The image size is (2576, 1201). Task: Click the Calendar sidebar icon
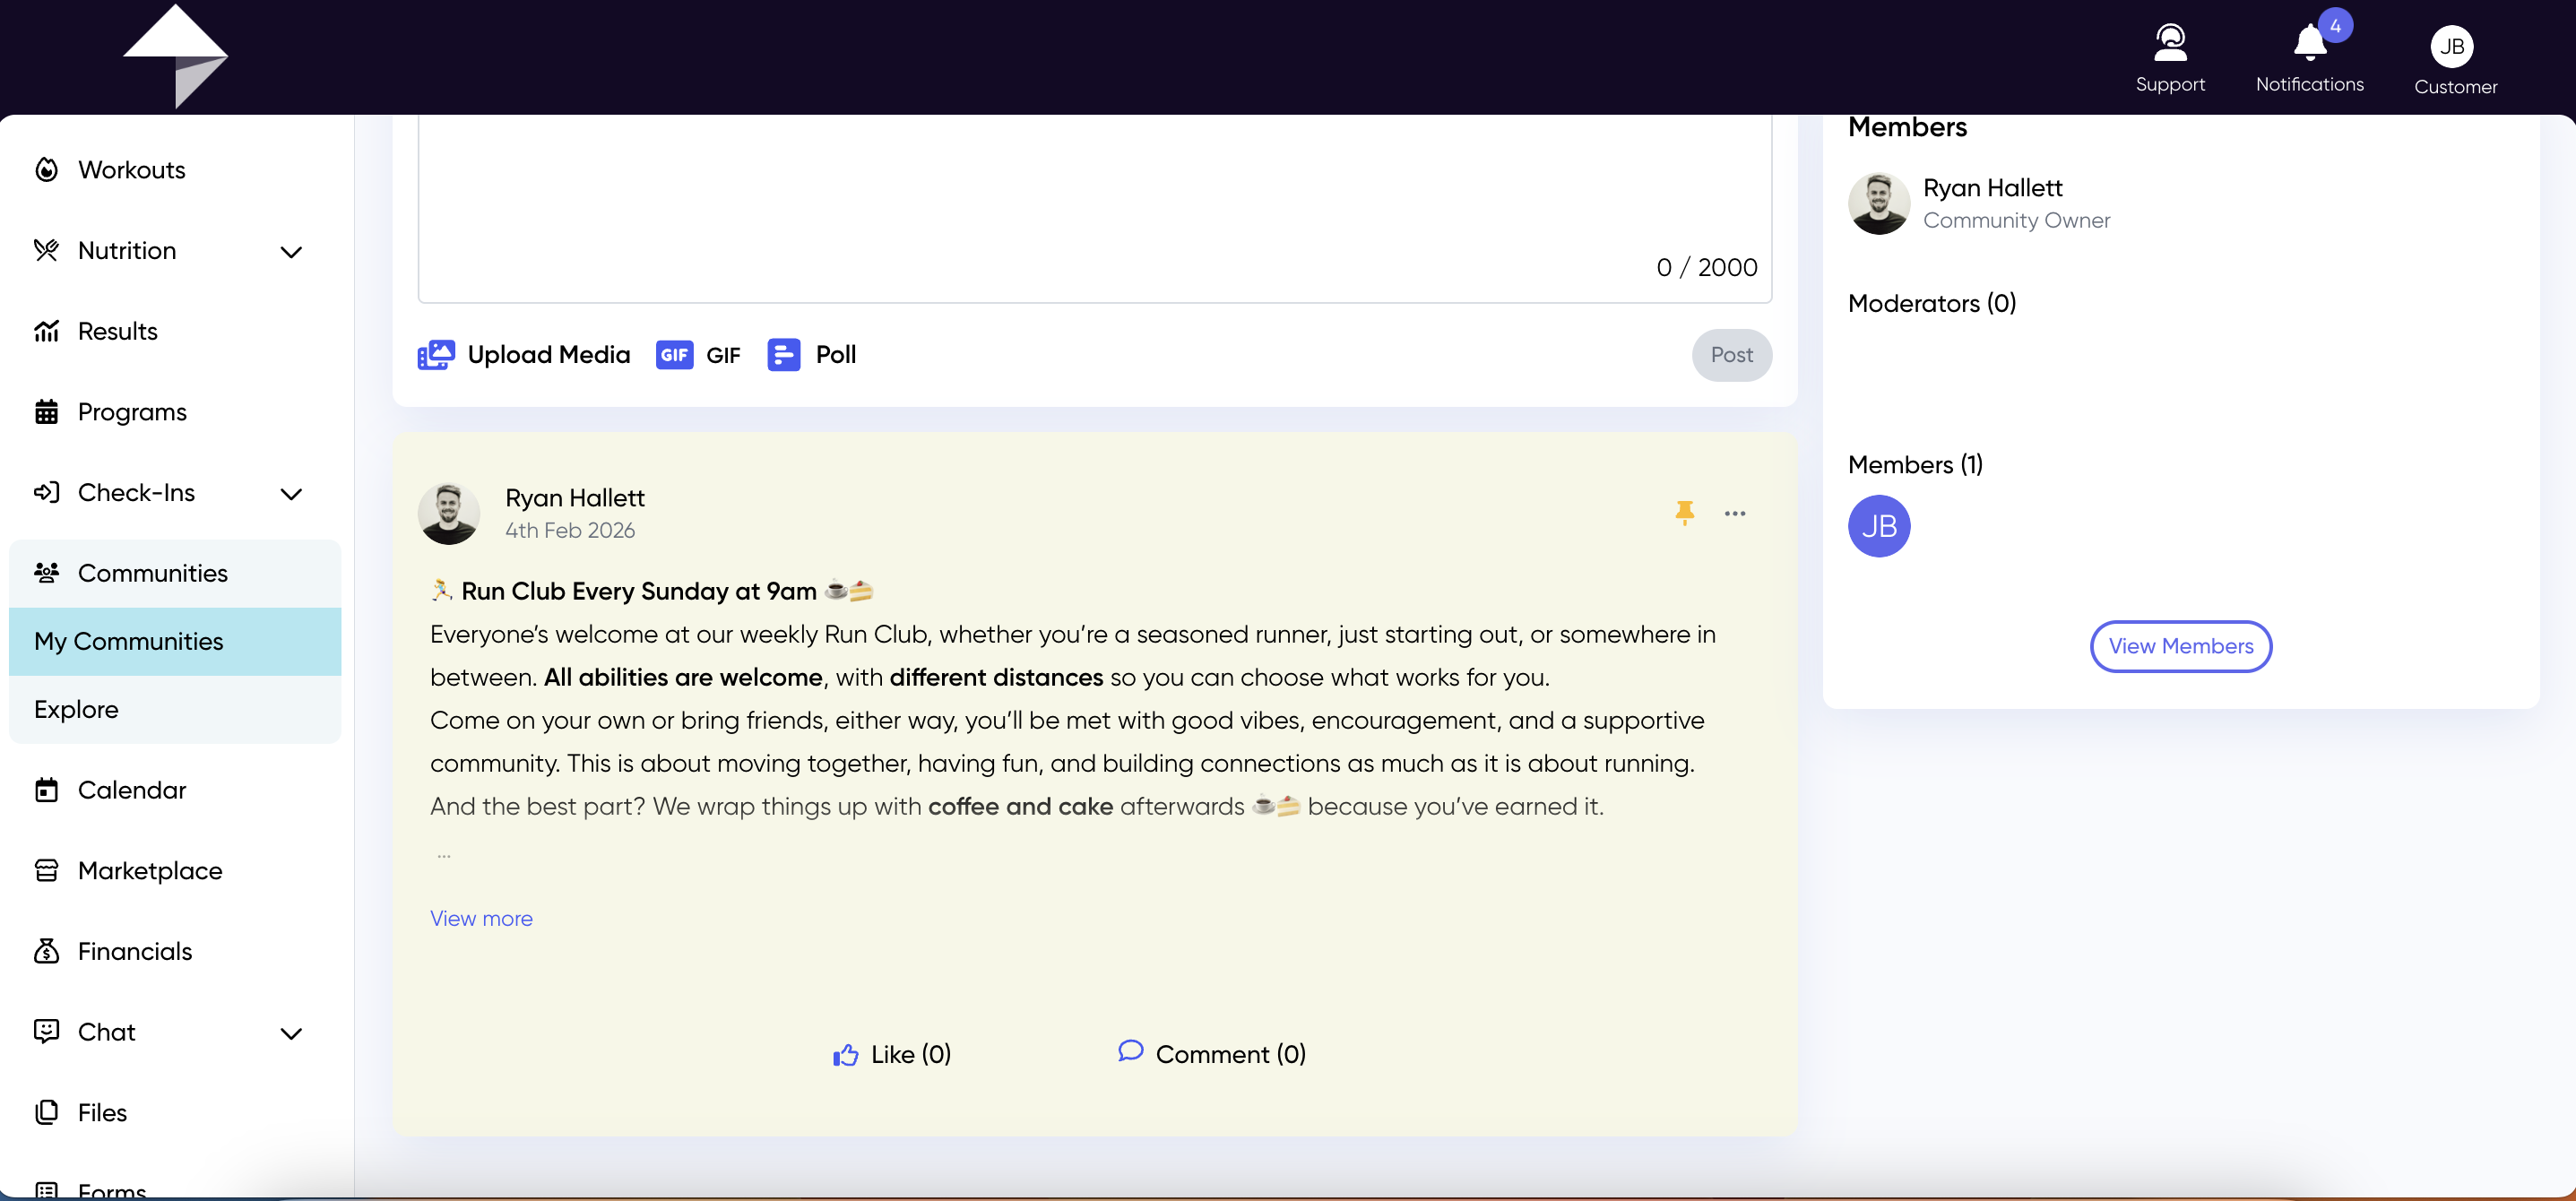(46, 790)
